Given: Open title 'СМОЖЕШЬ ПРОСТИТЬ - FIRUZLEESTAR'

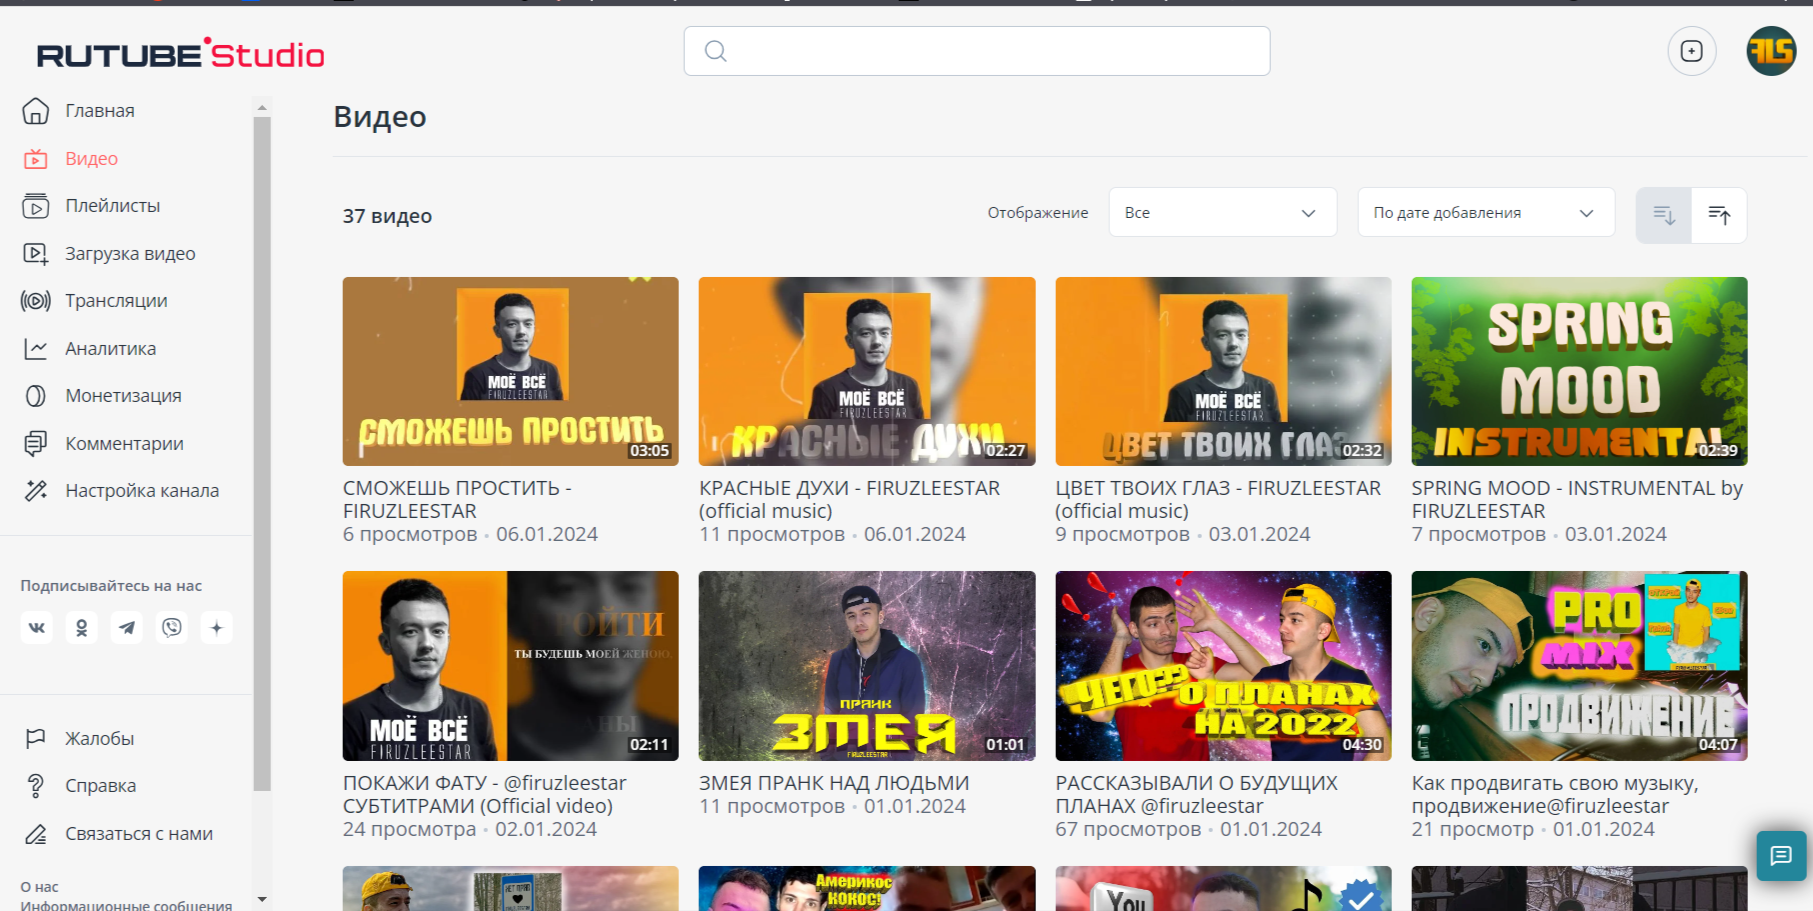Looking at the screenshot, I should click(x=457, y=499).
